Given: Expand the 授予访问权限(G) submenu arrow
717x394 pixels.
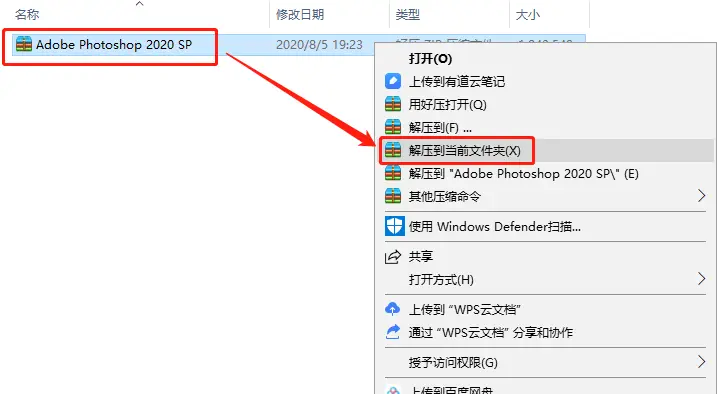Looking at the screenshot, I should point(701,362).
